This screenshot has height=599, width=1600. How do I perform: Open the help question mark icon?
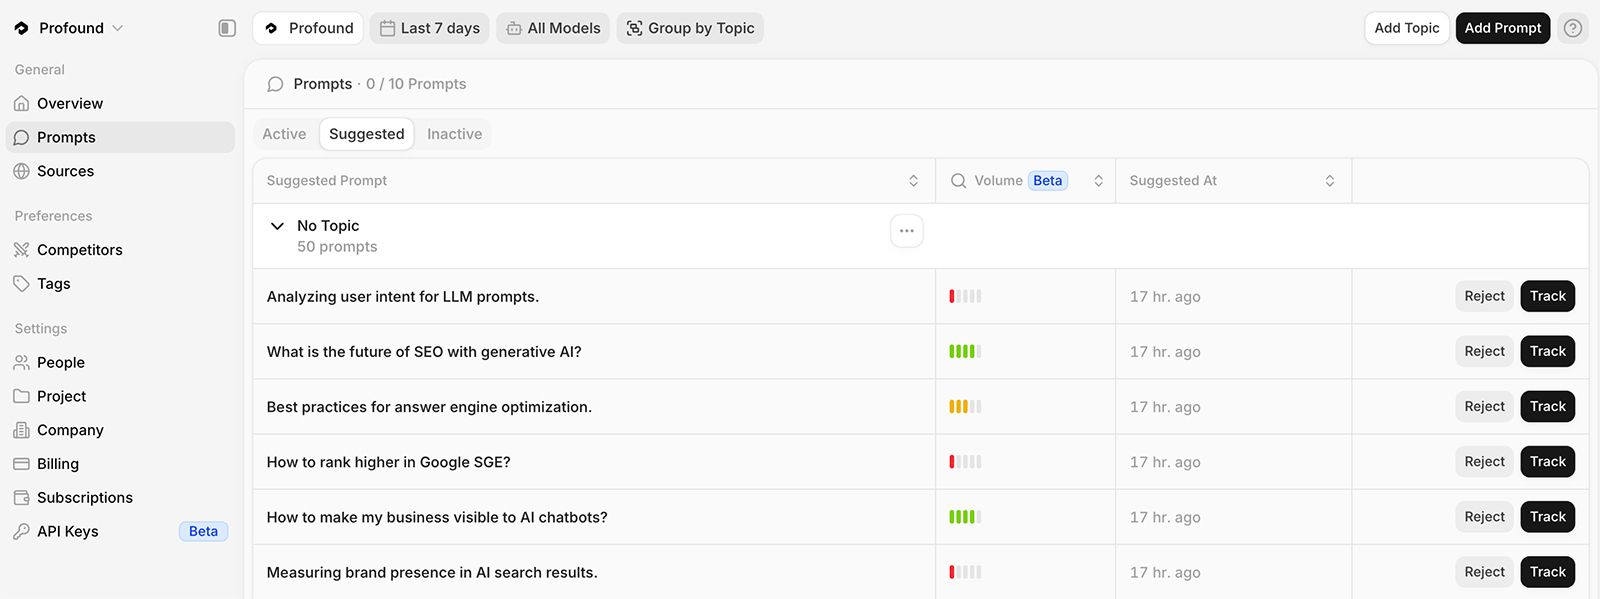pyautogui.click(x=1573, y=28)
